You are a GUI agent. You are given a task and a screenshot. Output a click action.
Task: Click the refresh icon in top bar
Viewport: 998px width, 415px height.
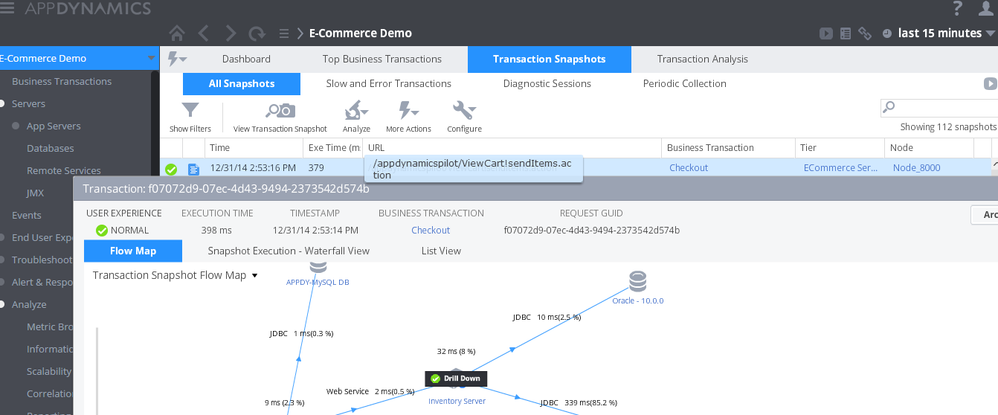coord(258,33)
